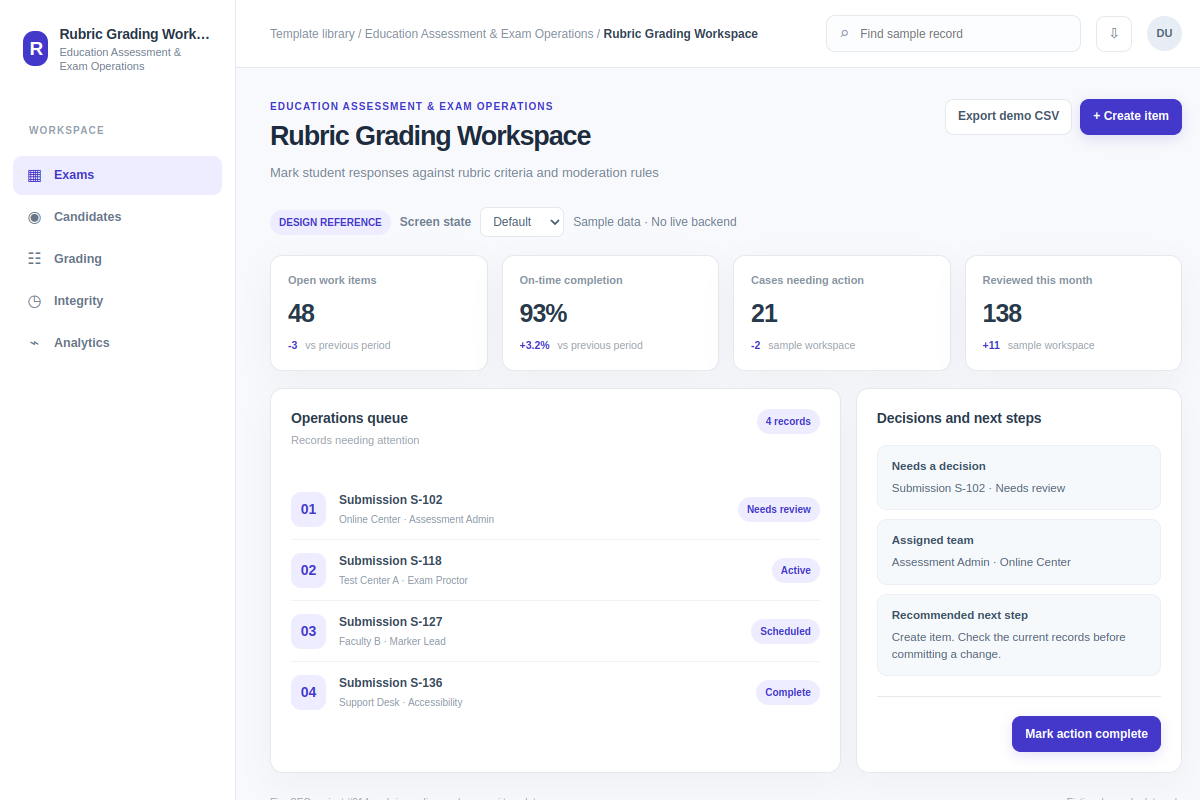Click the Analytics pulse icon in sidebar
The width and height of the screenshot is (1200, 800).
34,343
